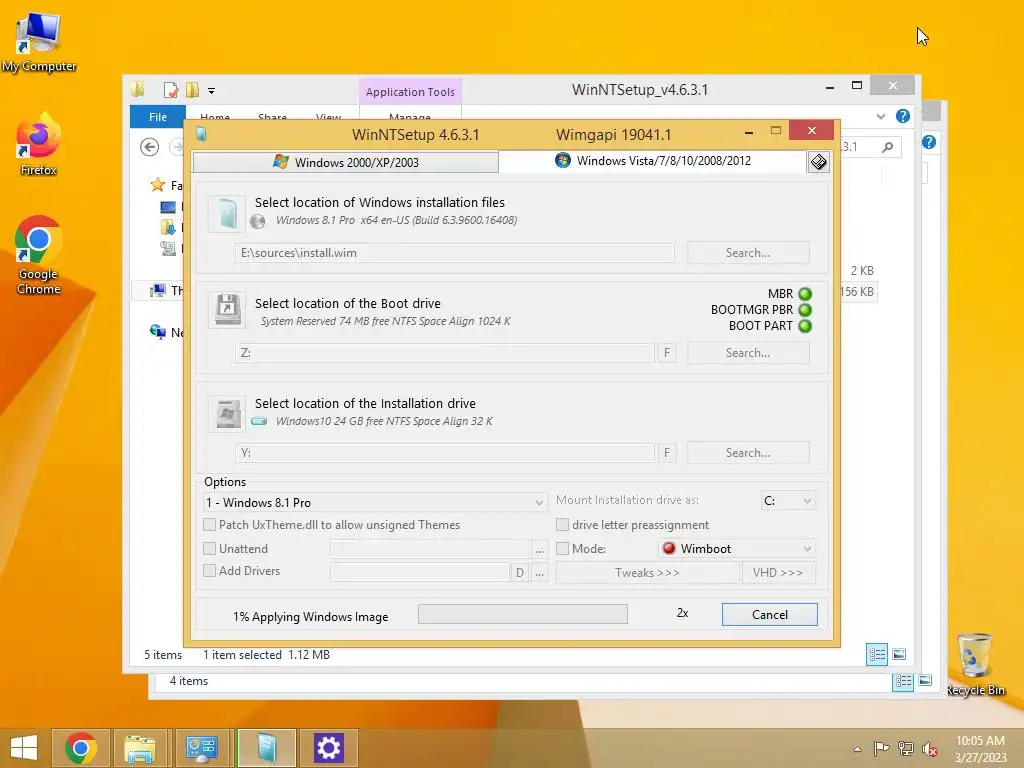Open My Computer desktop shortcut
Viewport: 1024px width, 768px height.
coord(39,42)
